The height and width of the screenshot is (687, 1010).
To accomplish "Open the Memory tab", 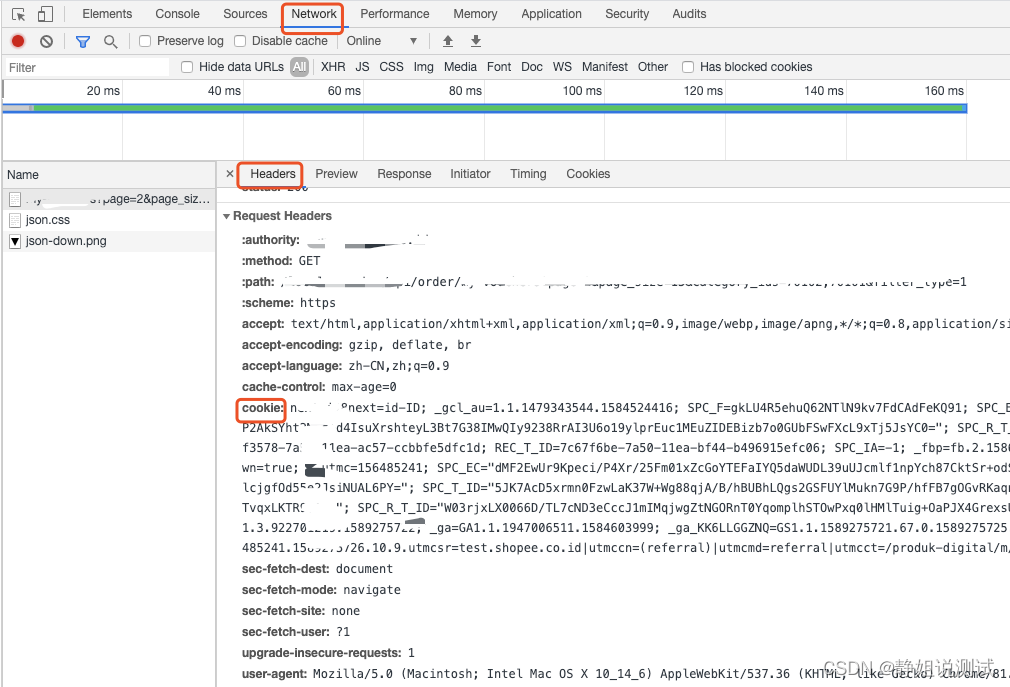I will 475,14.
